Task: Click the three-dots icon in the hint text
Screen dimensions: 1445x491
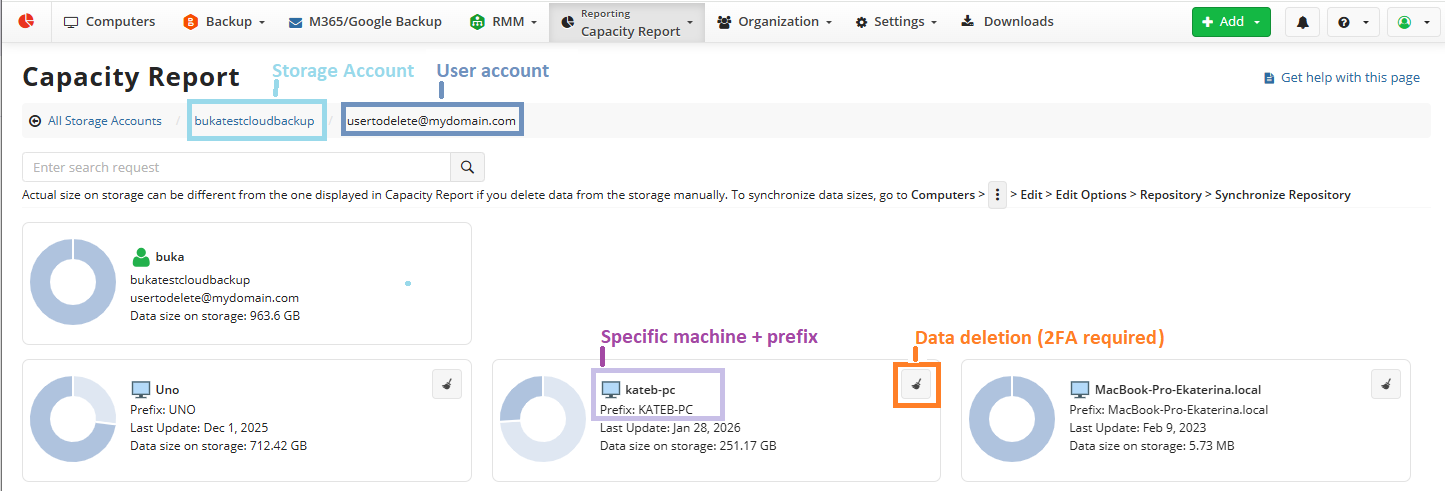Action: click(x=997, y=195)
